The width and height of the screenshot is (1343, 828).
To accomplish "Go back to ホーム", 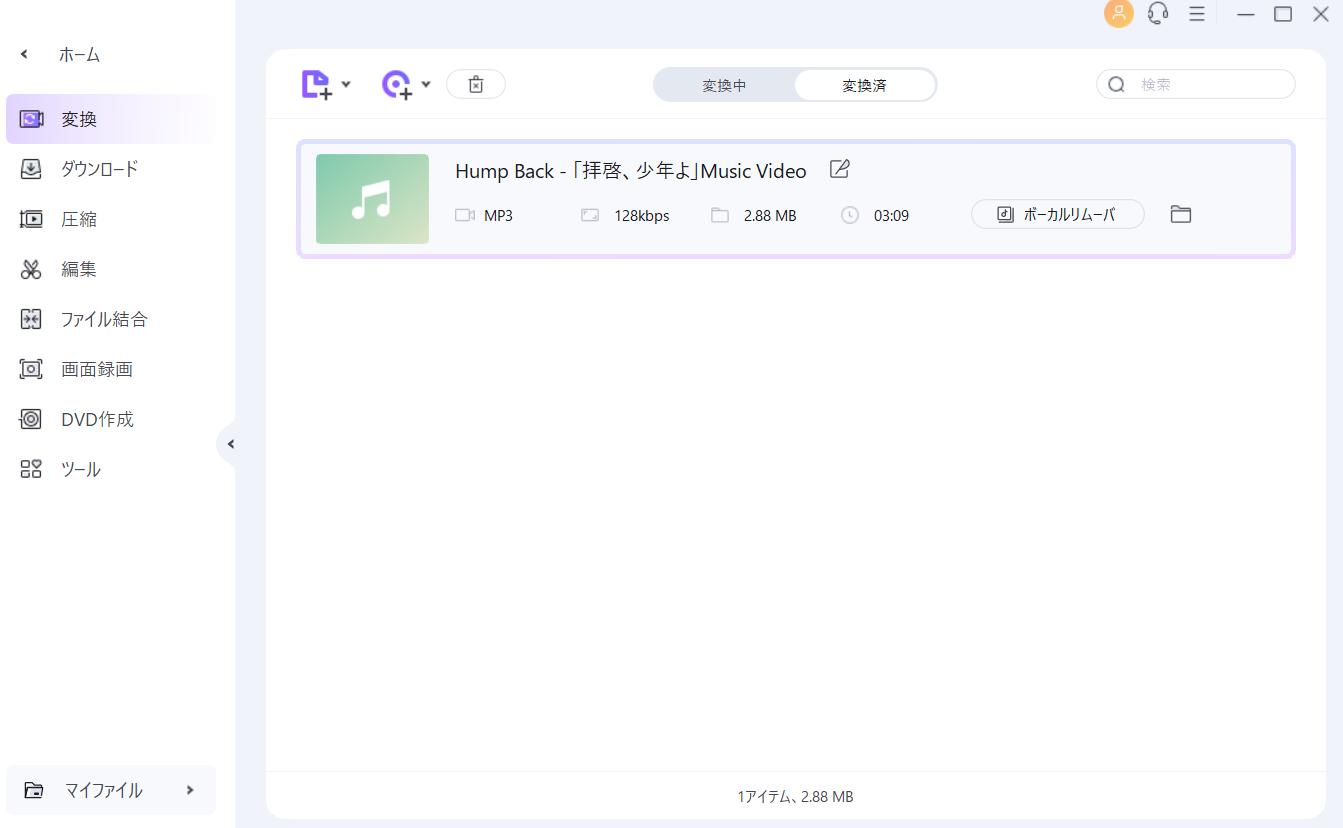I will tap(79, 55).
